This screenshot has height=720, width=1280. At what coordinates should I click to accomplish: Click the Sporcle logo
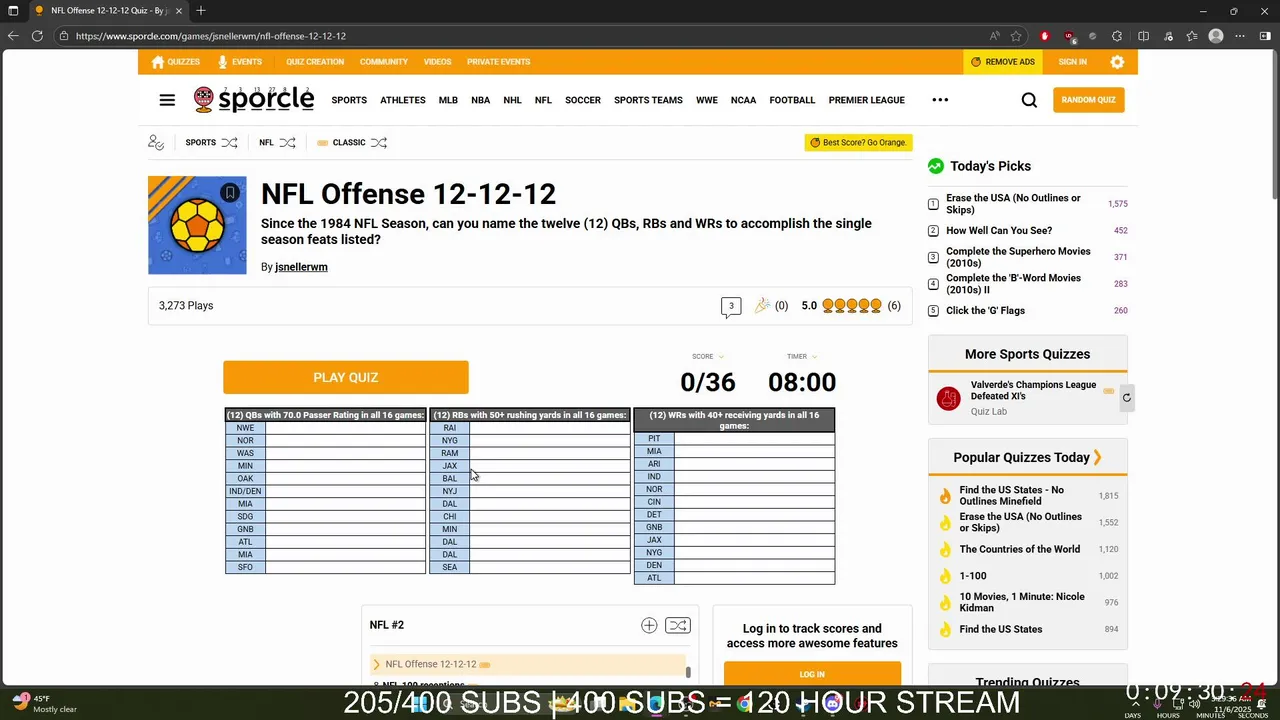pyautogui.click(x=254, y=99)
